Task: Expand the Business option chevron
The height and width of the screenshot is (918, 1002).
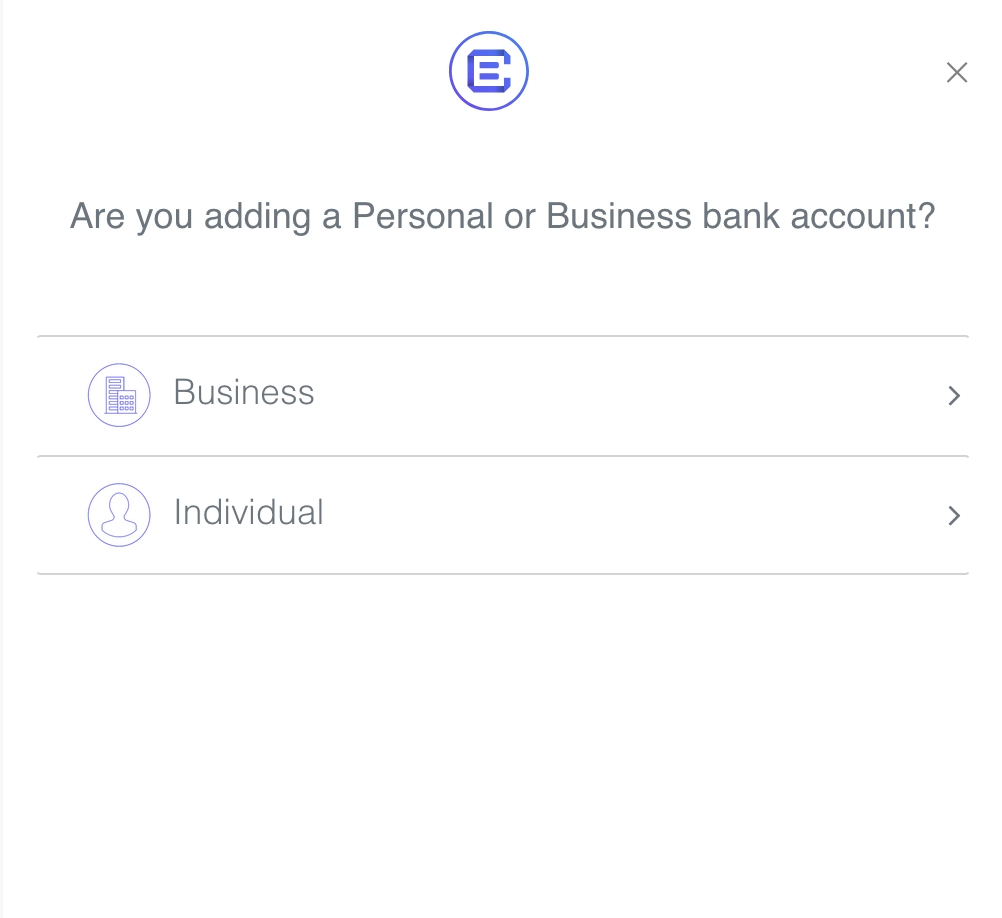Action: pos(954,396)
